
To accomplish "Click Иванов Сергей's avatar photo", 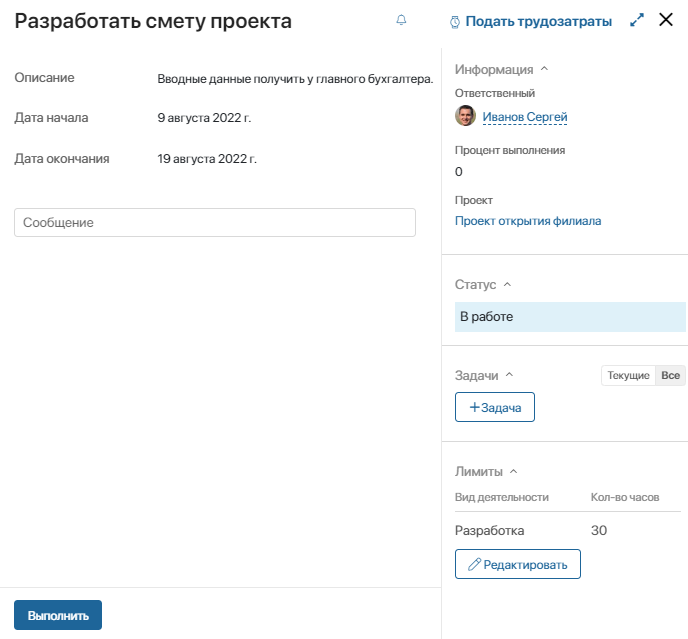I will pos(465,116).
